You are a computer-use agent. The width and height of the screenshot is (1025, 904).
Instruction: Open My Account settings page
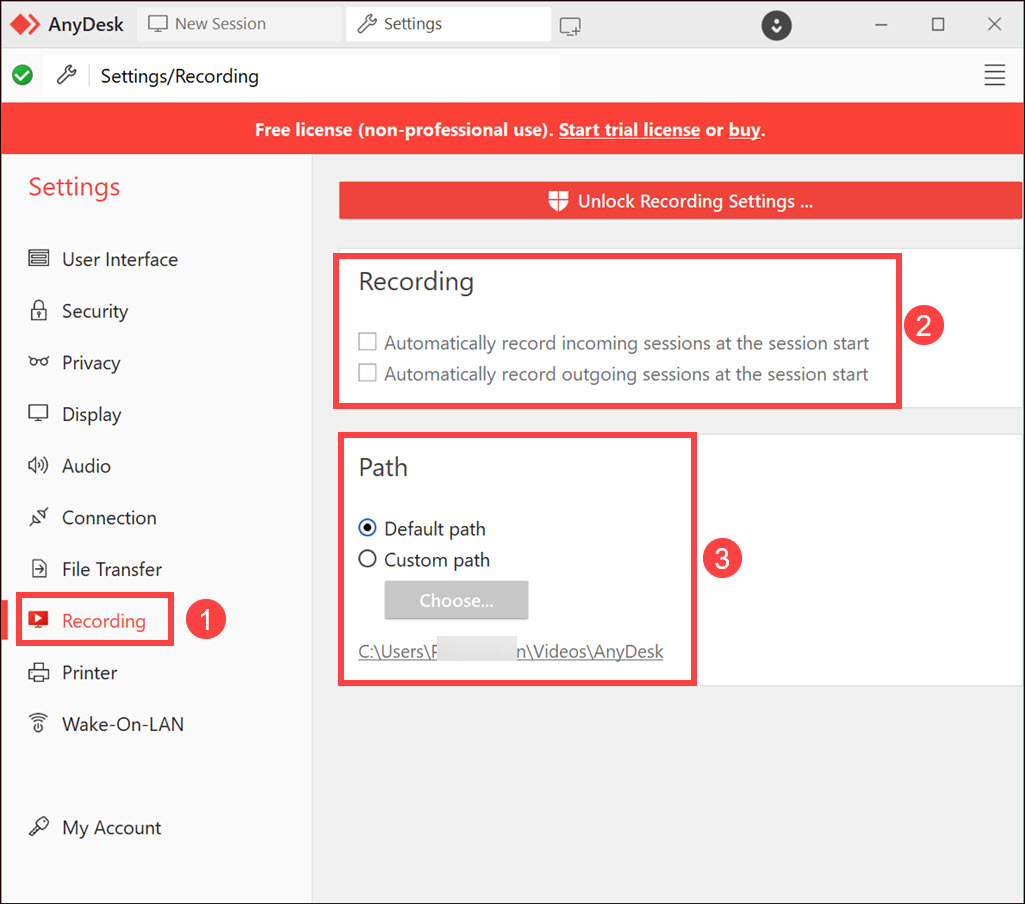point(111,828)
